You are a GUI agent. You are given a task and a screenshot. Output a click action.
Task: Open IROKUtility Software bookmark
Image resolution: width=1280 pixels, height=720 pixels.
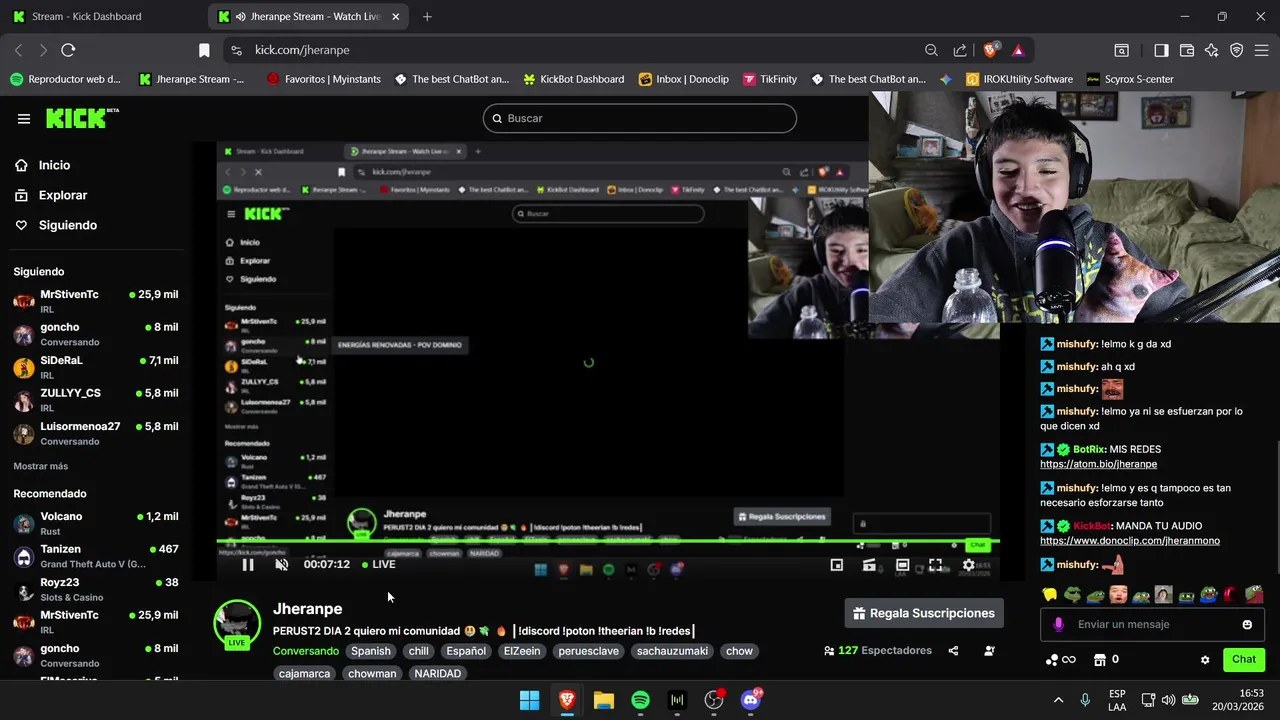(x=1020, y=79)
